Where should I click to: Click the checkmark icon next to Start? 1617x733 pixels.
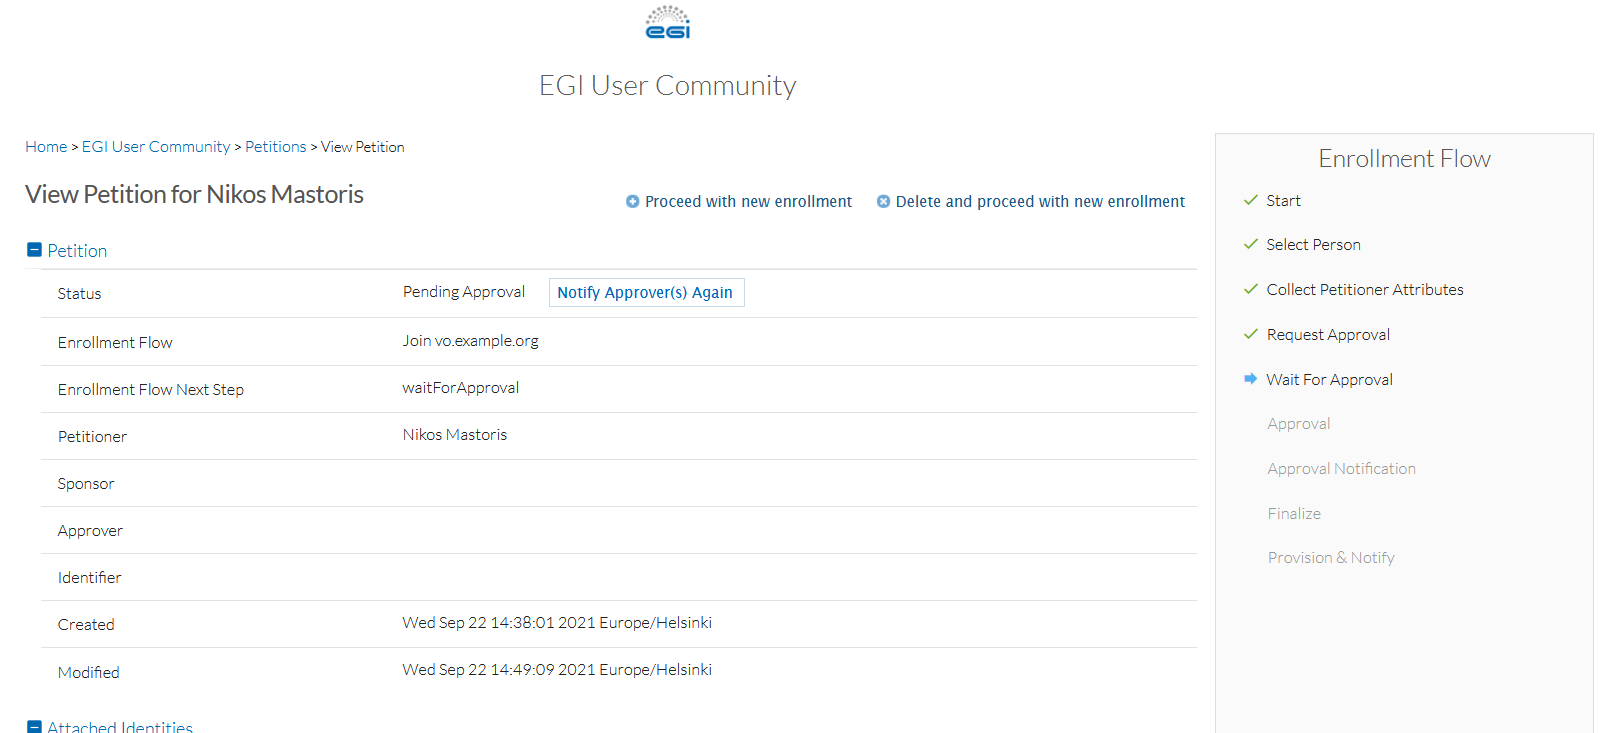1250,200
